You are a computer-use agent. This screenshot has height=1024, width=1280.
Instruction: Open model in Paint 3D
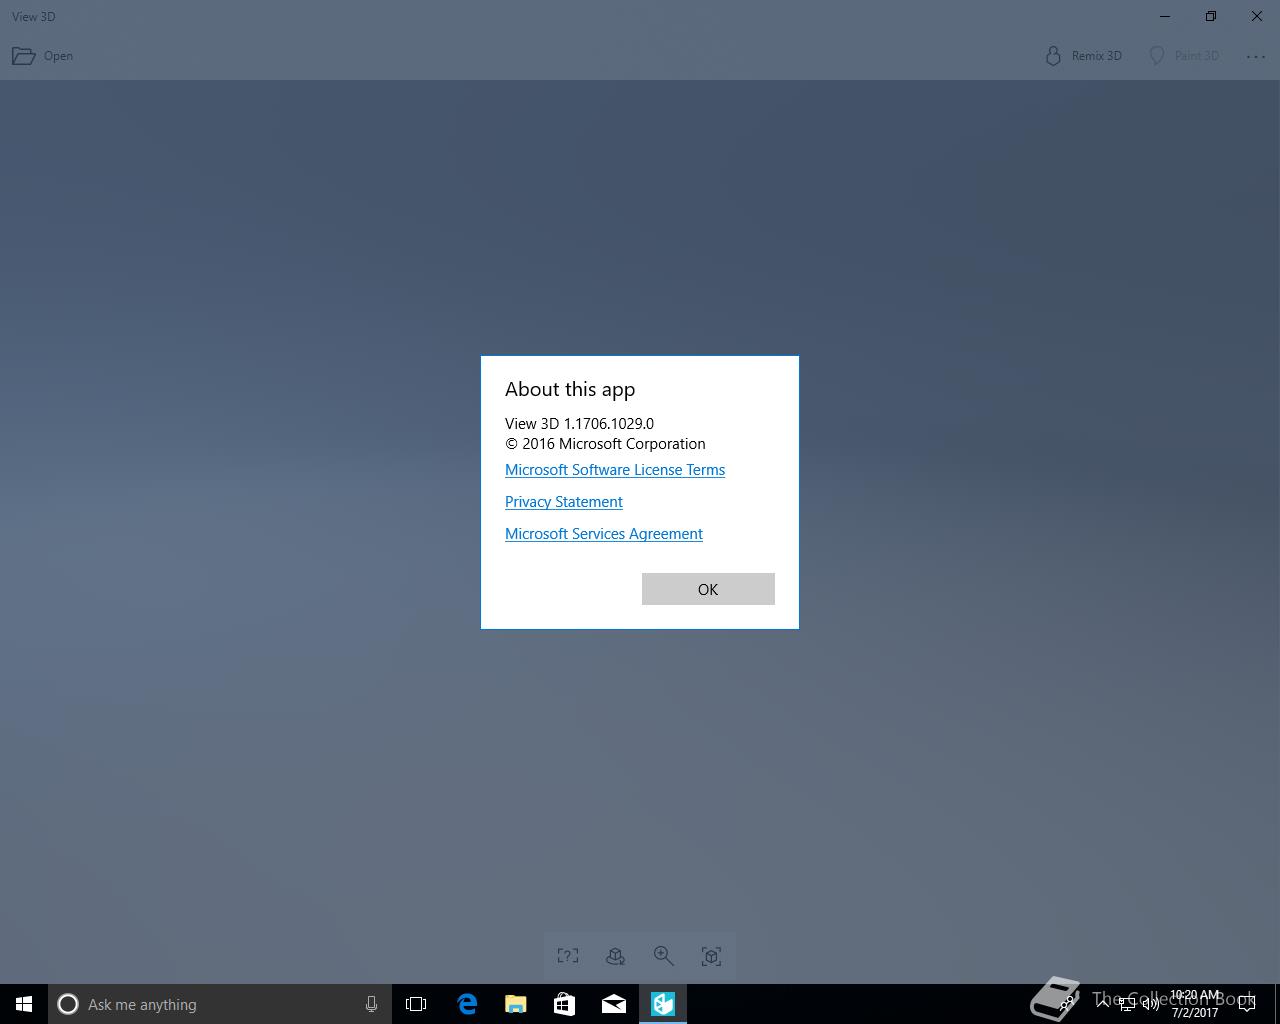(x=1184, y=56)
